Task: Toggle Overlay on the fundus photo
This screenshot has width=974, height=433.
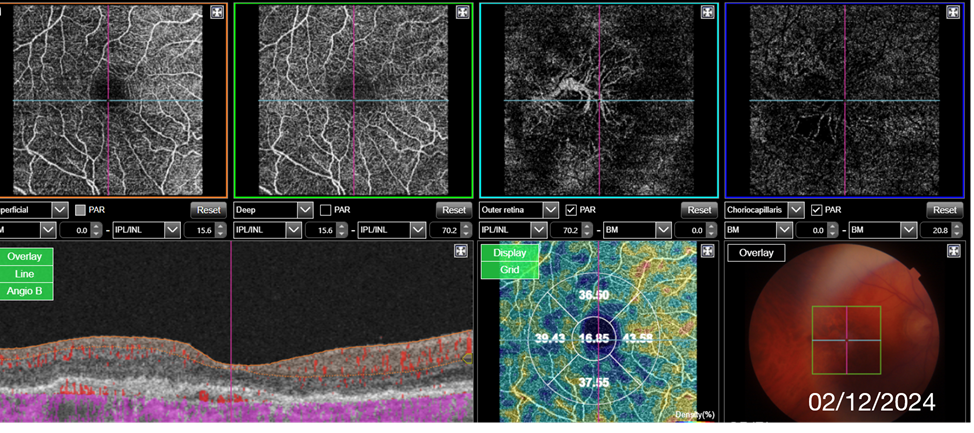Action: click(756, 253)
